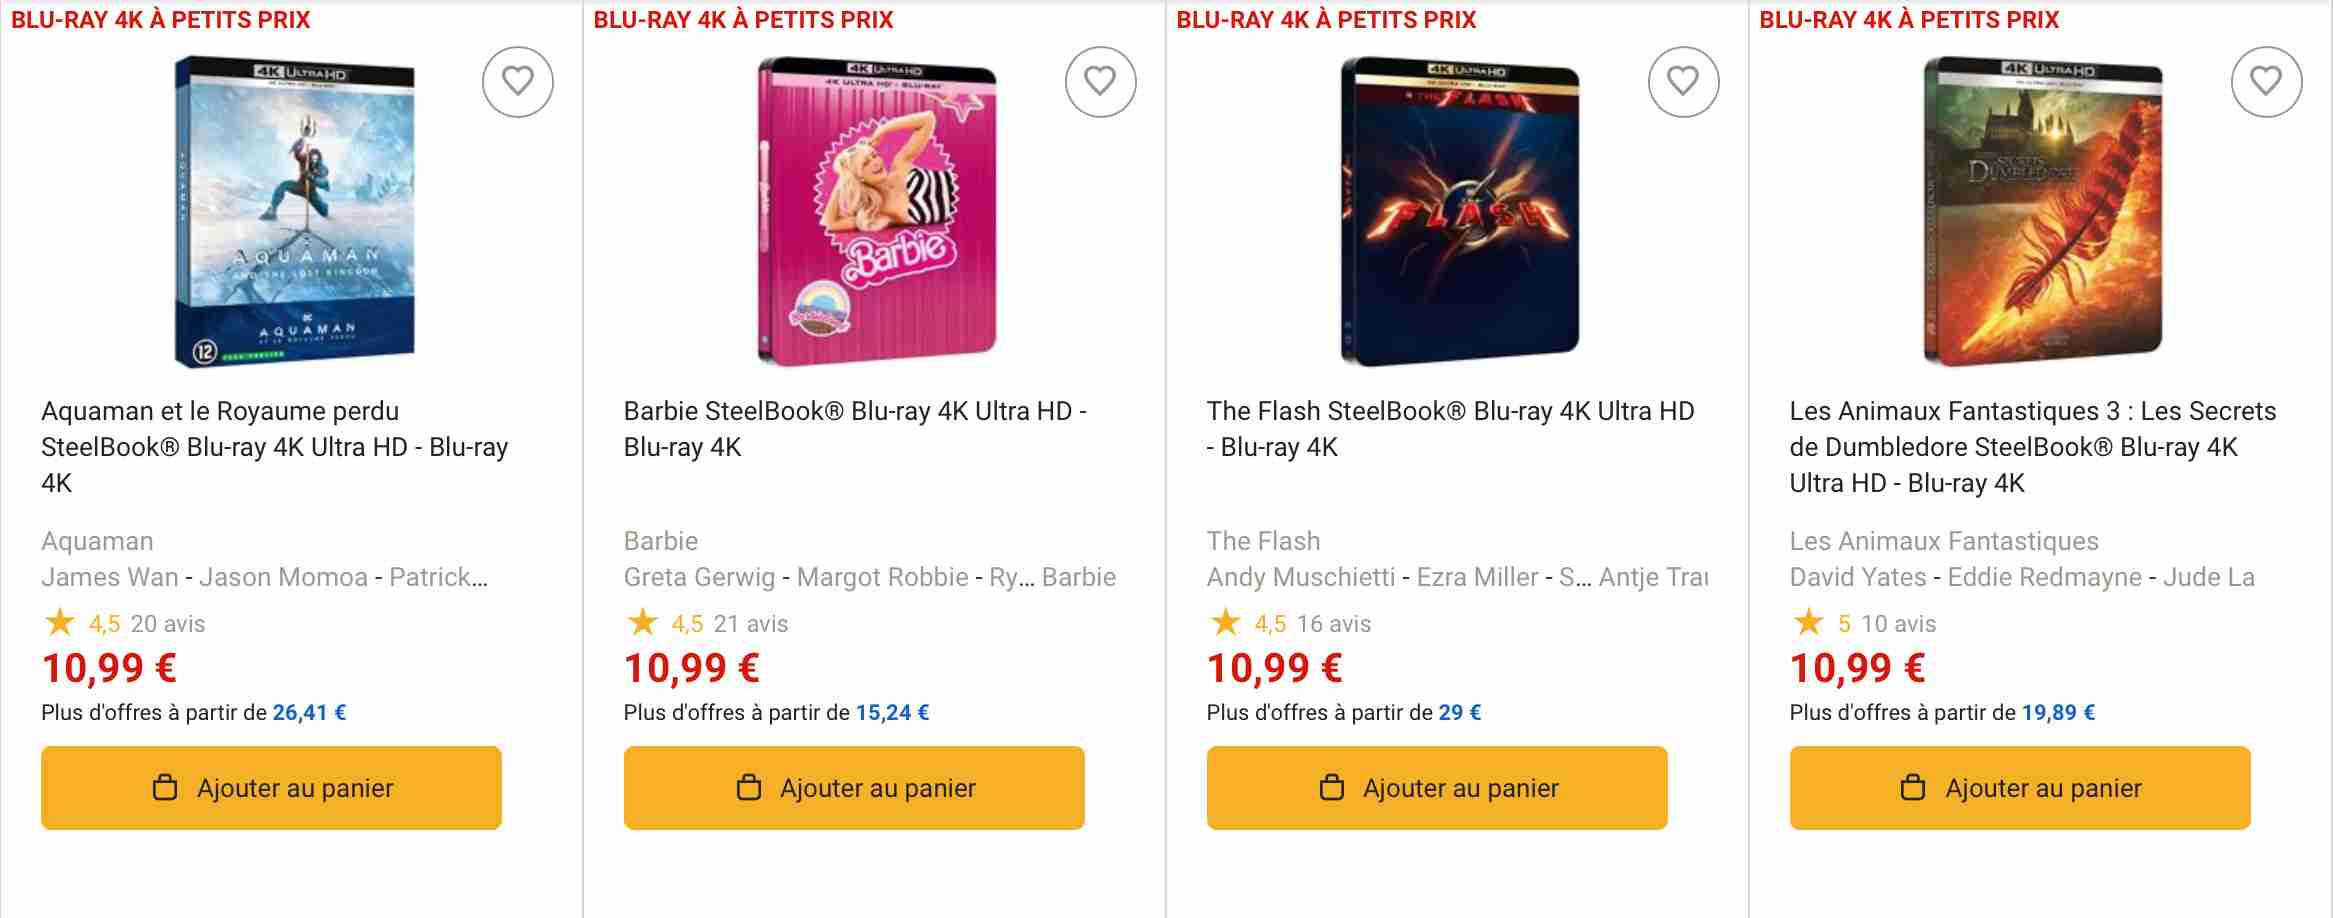Click the heart icon for Dumbledore SteelBook
The height and width of the screenshot is (918, 2333).
[2266, 82]
